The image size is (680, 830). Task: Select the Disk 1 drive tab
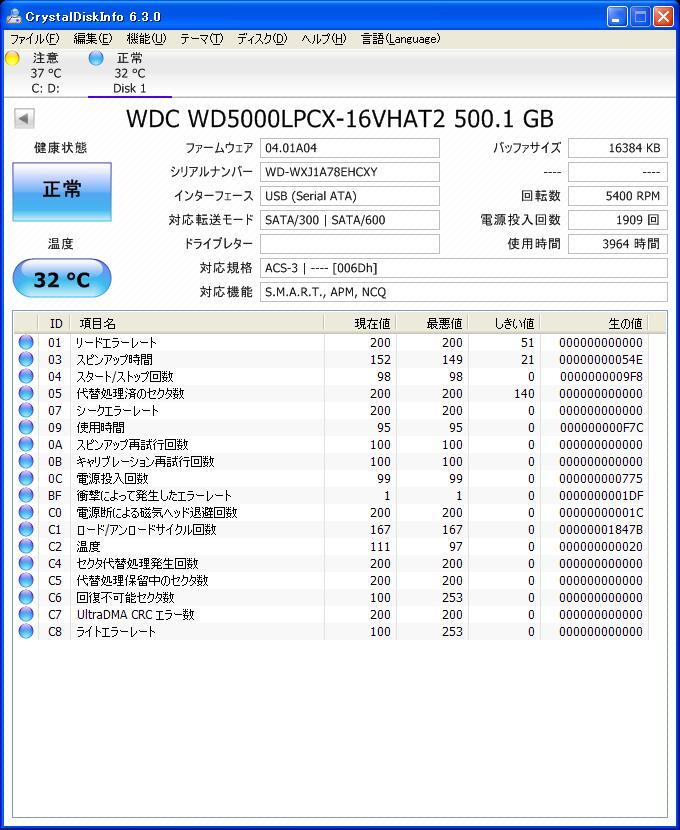pos(130,73)
